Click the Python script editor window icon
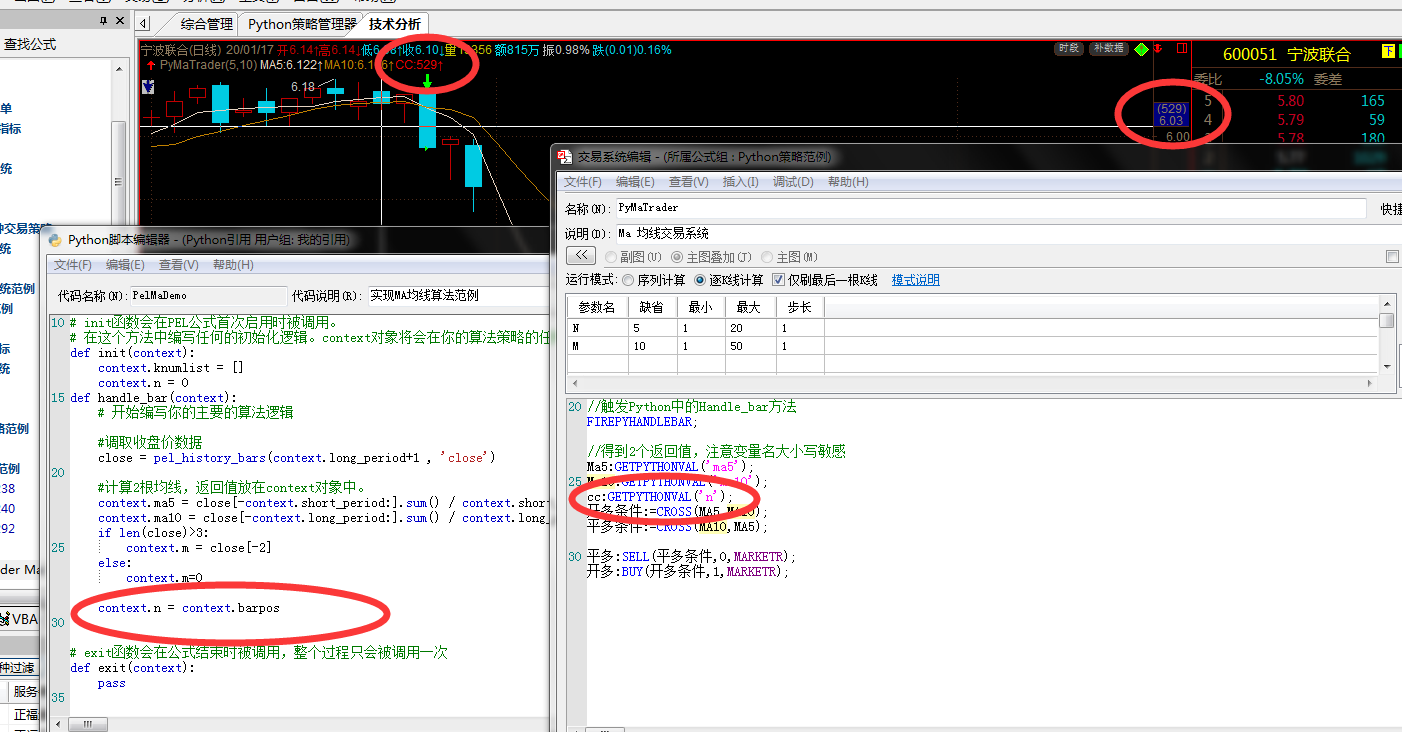1402x732 pixels. (54, 240)
